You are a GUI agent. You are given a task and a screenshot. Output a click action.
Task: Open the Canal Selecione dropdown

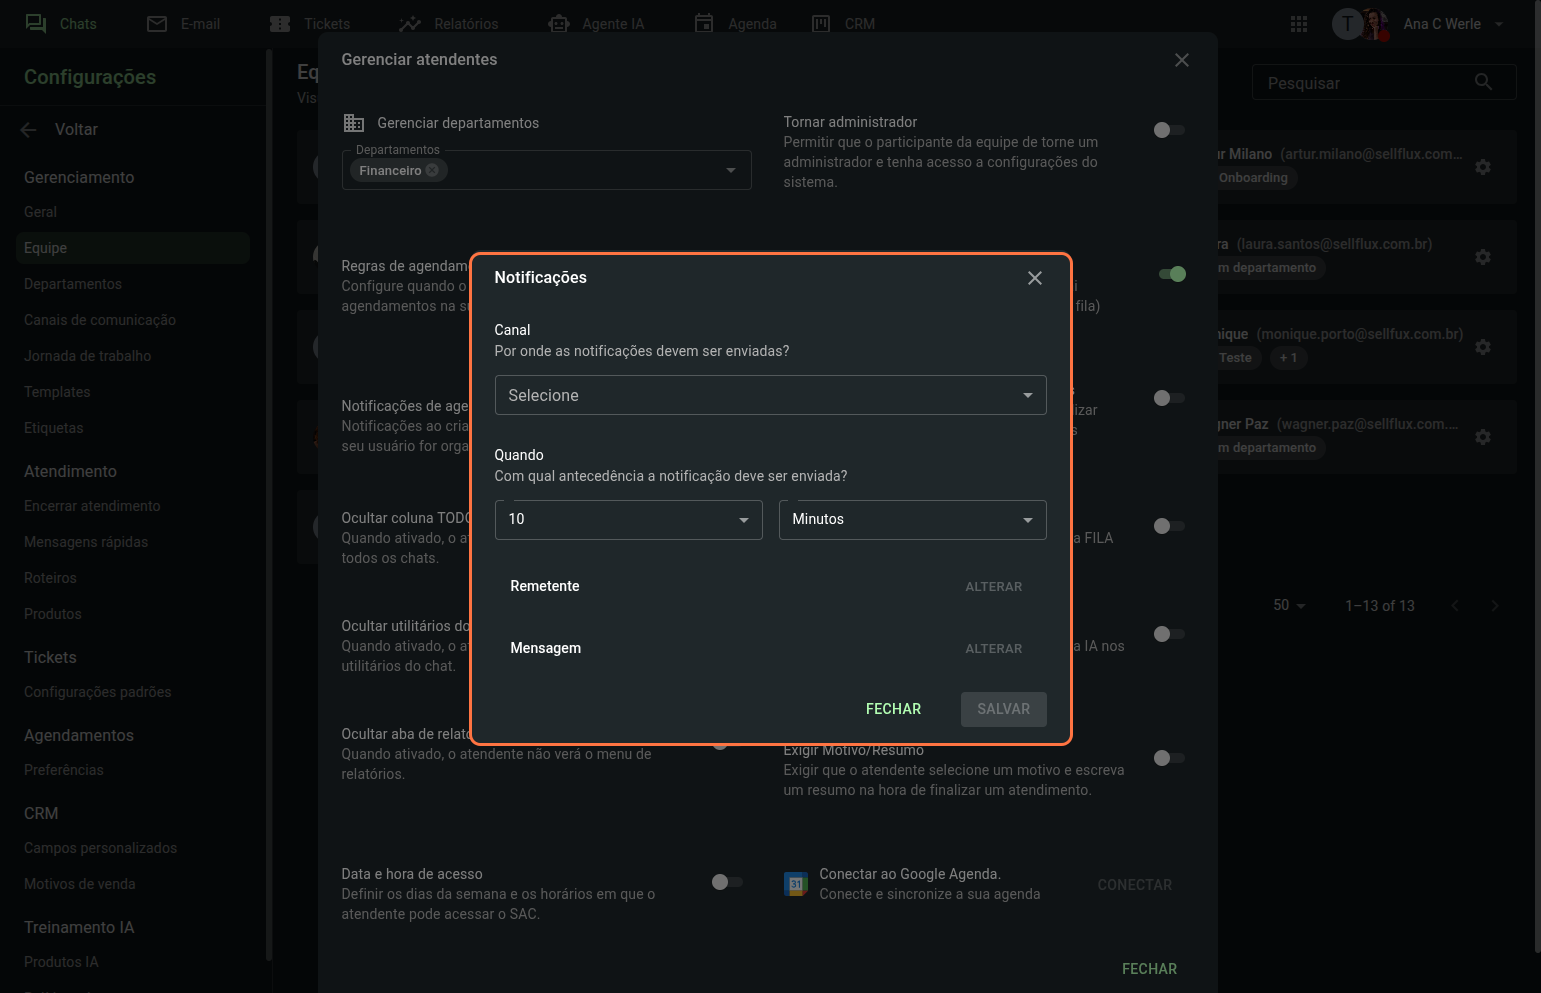(770, 395)
